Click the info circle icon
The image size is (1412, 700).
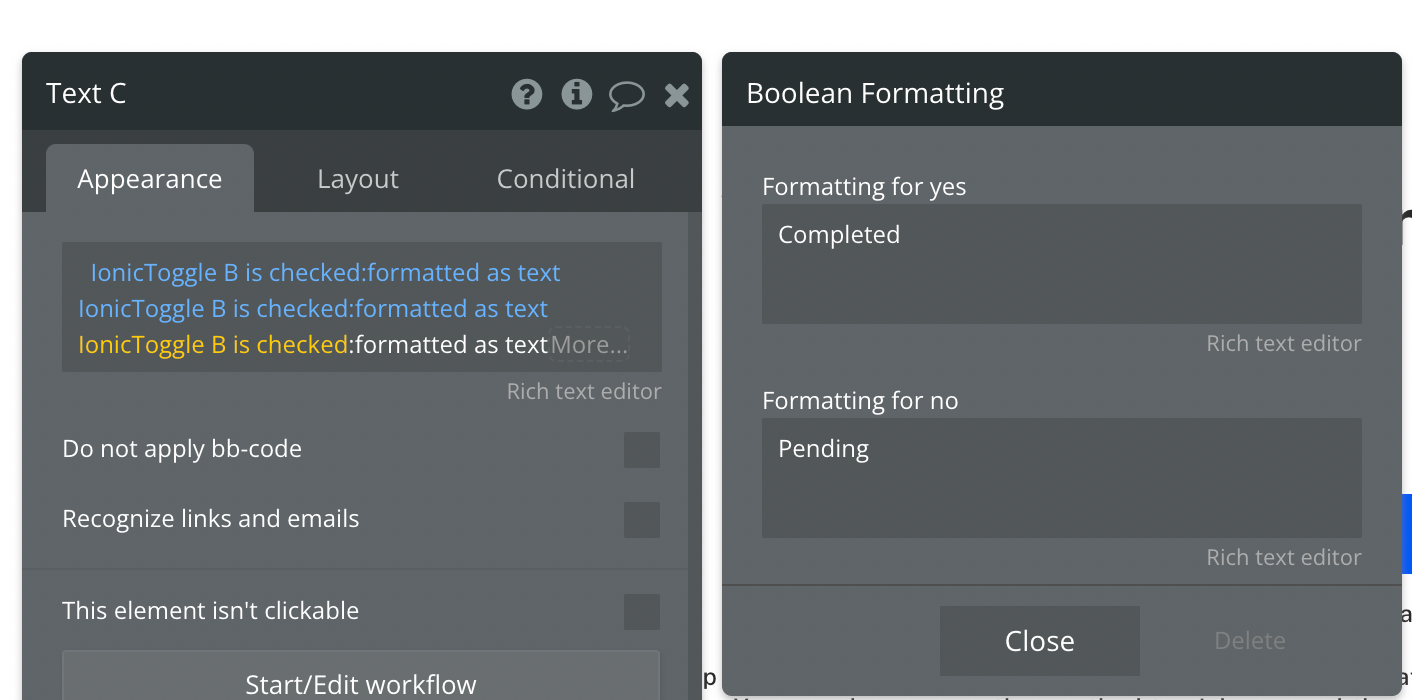point(577,94)
